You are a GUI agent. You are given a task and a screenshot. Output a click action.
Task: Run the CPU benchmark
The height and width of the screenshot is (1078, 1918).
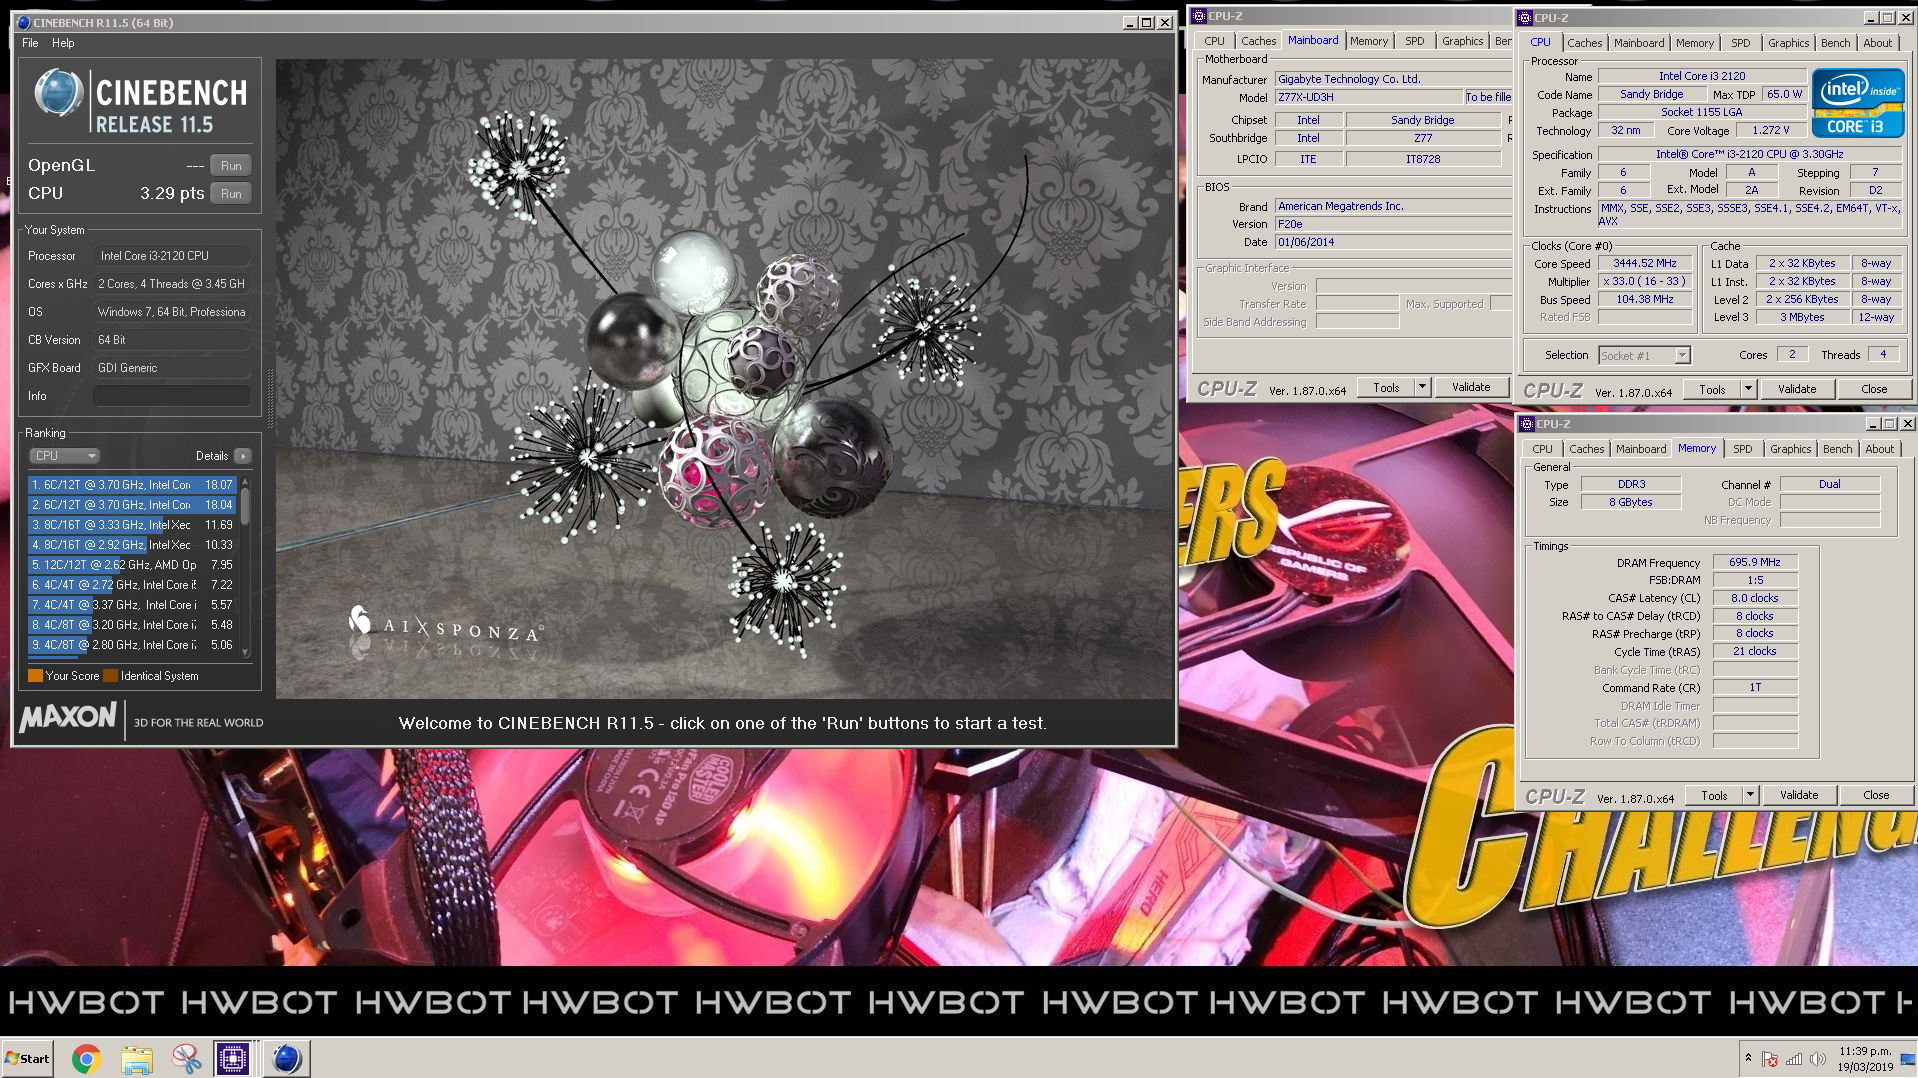pos(231,194)
